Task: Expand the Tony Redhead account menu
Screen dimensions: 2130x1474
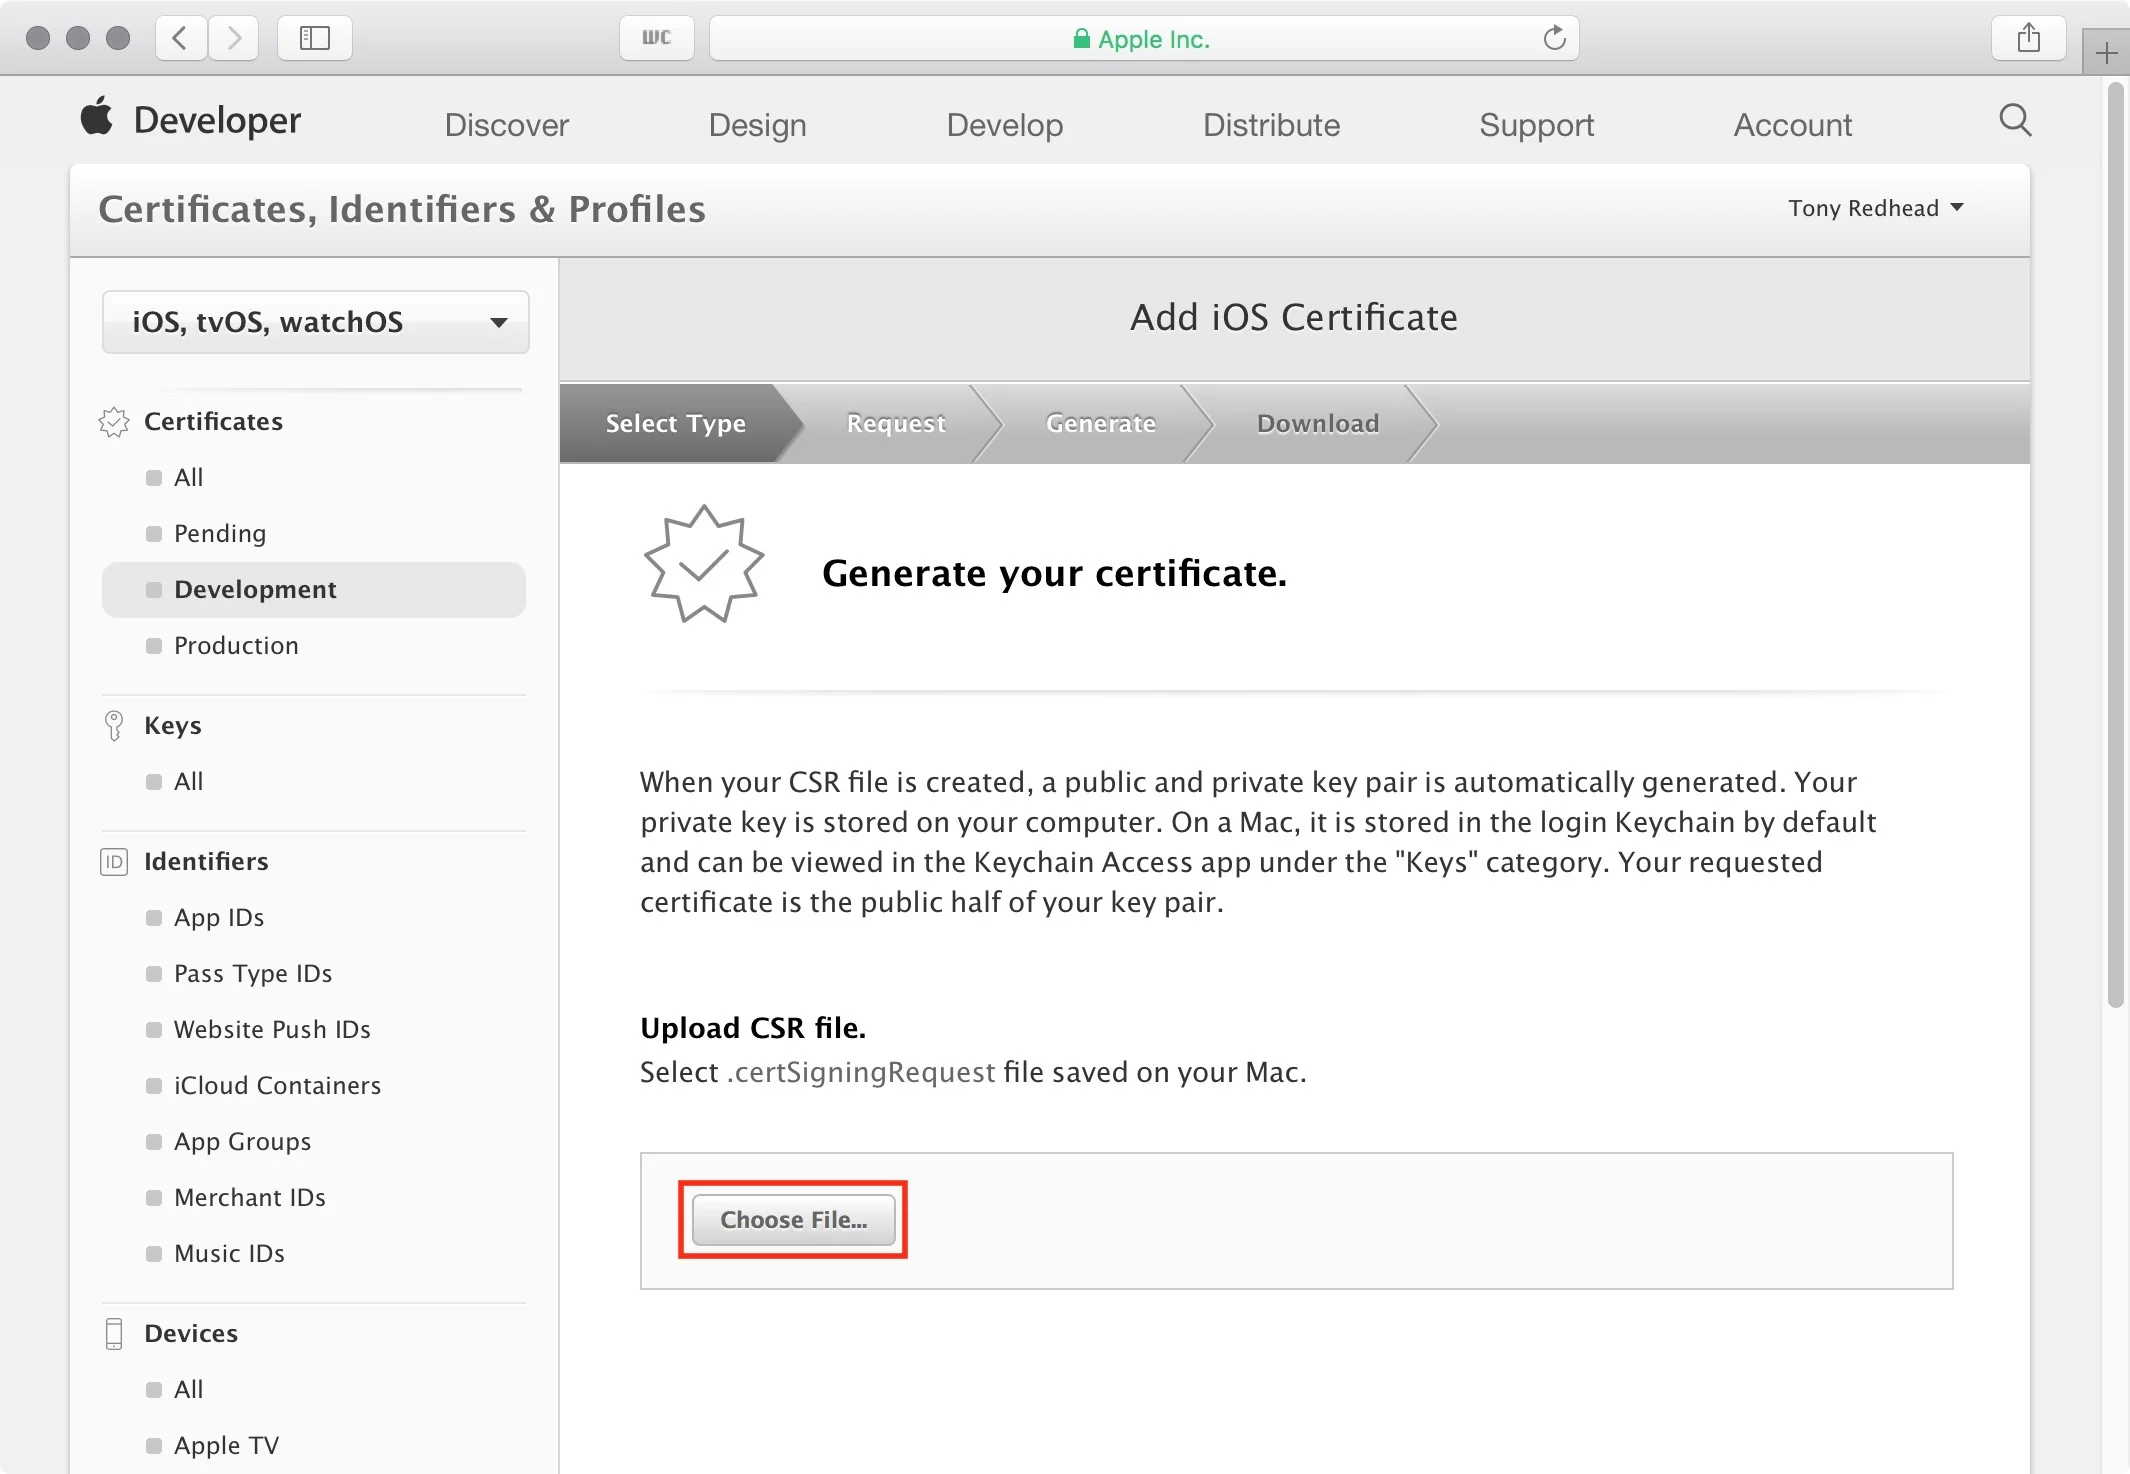Action: [x=1876, y=208]
